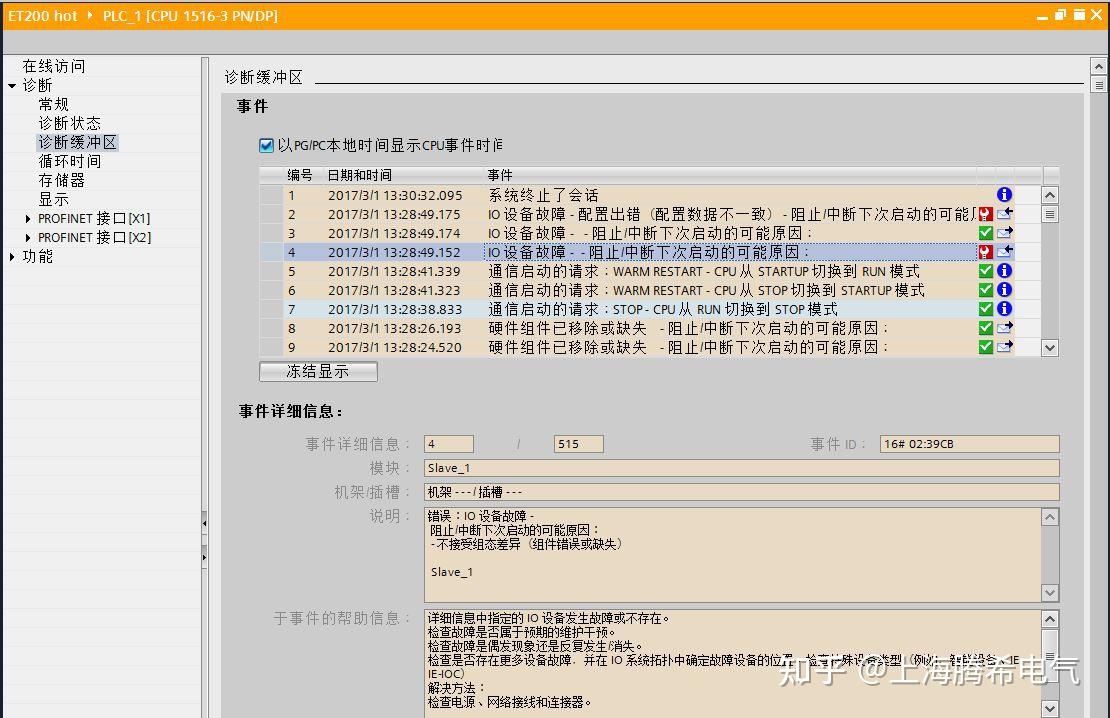1110x718 pixels.
Task: Click the outgoing event icon on row 8
Action: (1005, 328)
